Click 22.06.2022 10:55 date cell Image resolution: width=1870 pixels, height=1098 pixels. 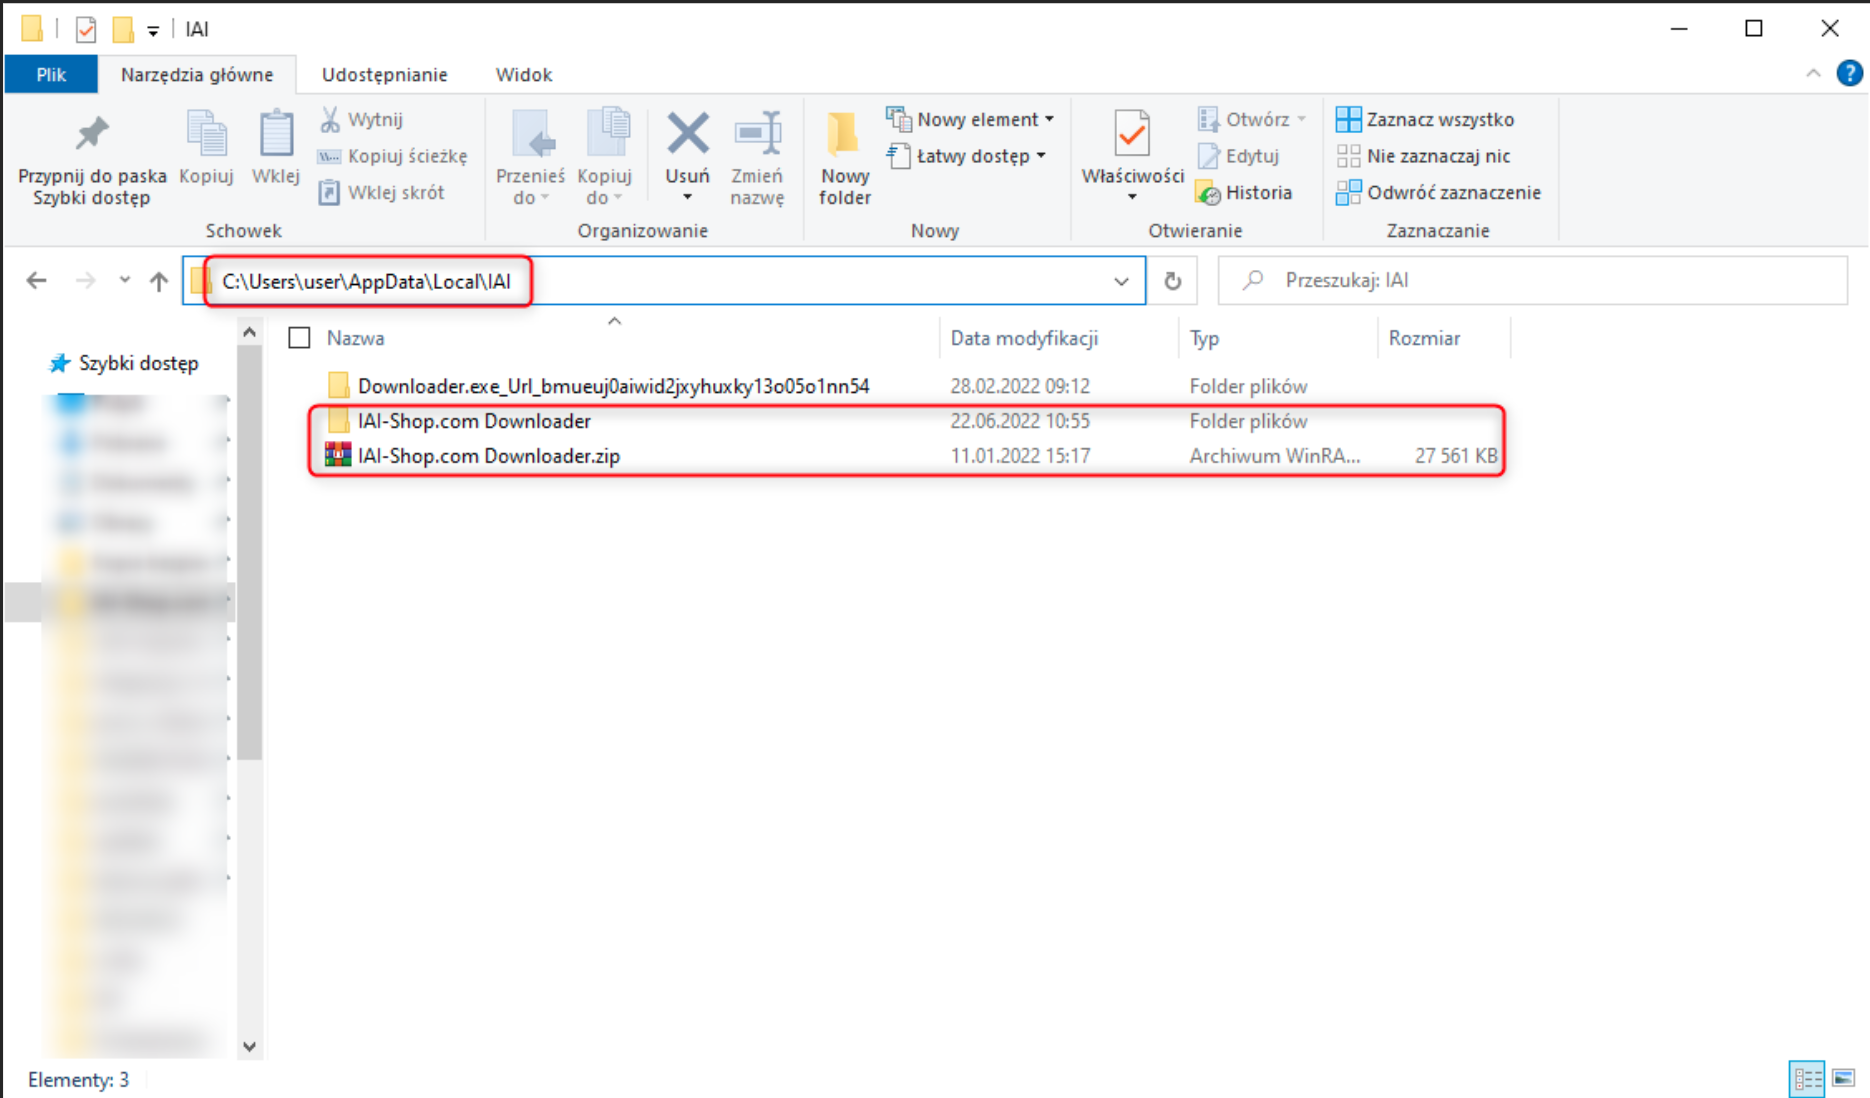pyautogui.click(x=1020, y=421)
